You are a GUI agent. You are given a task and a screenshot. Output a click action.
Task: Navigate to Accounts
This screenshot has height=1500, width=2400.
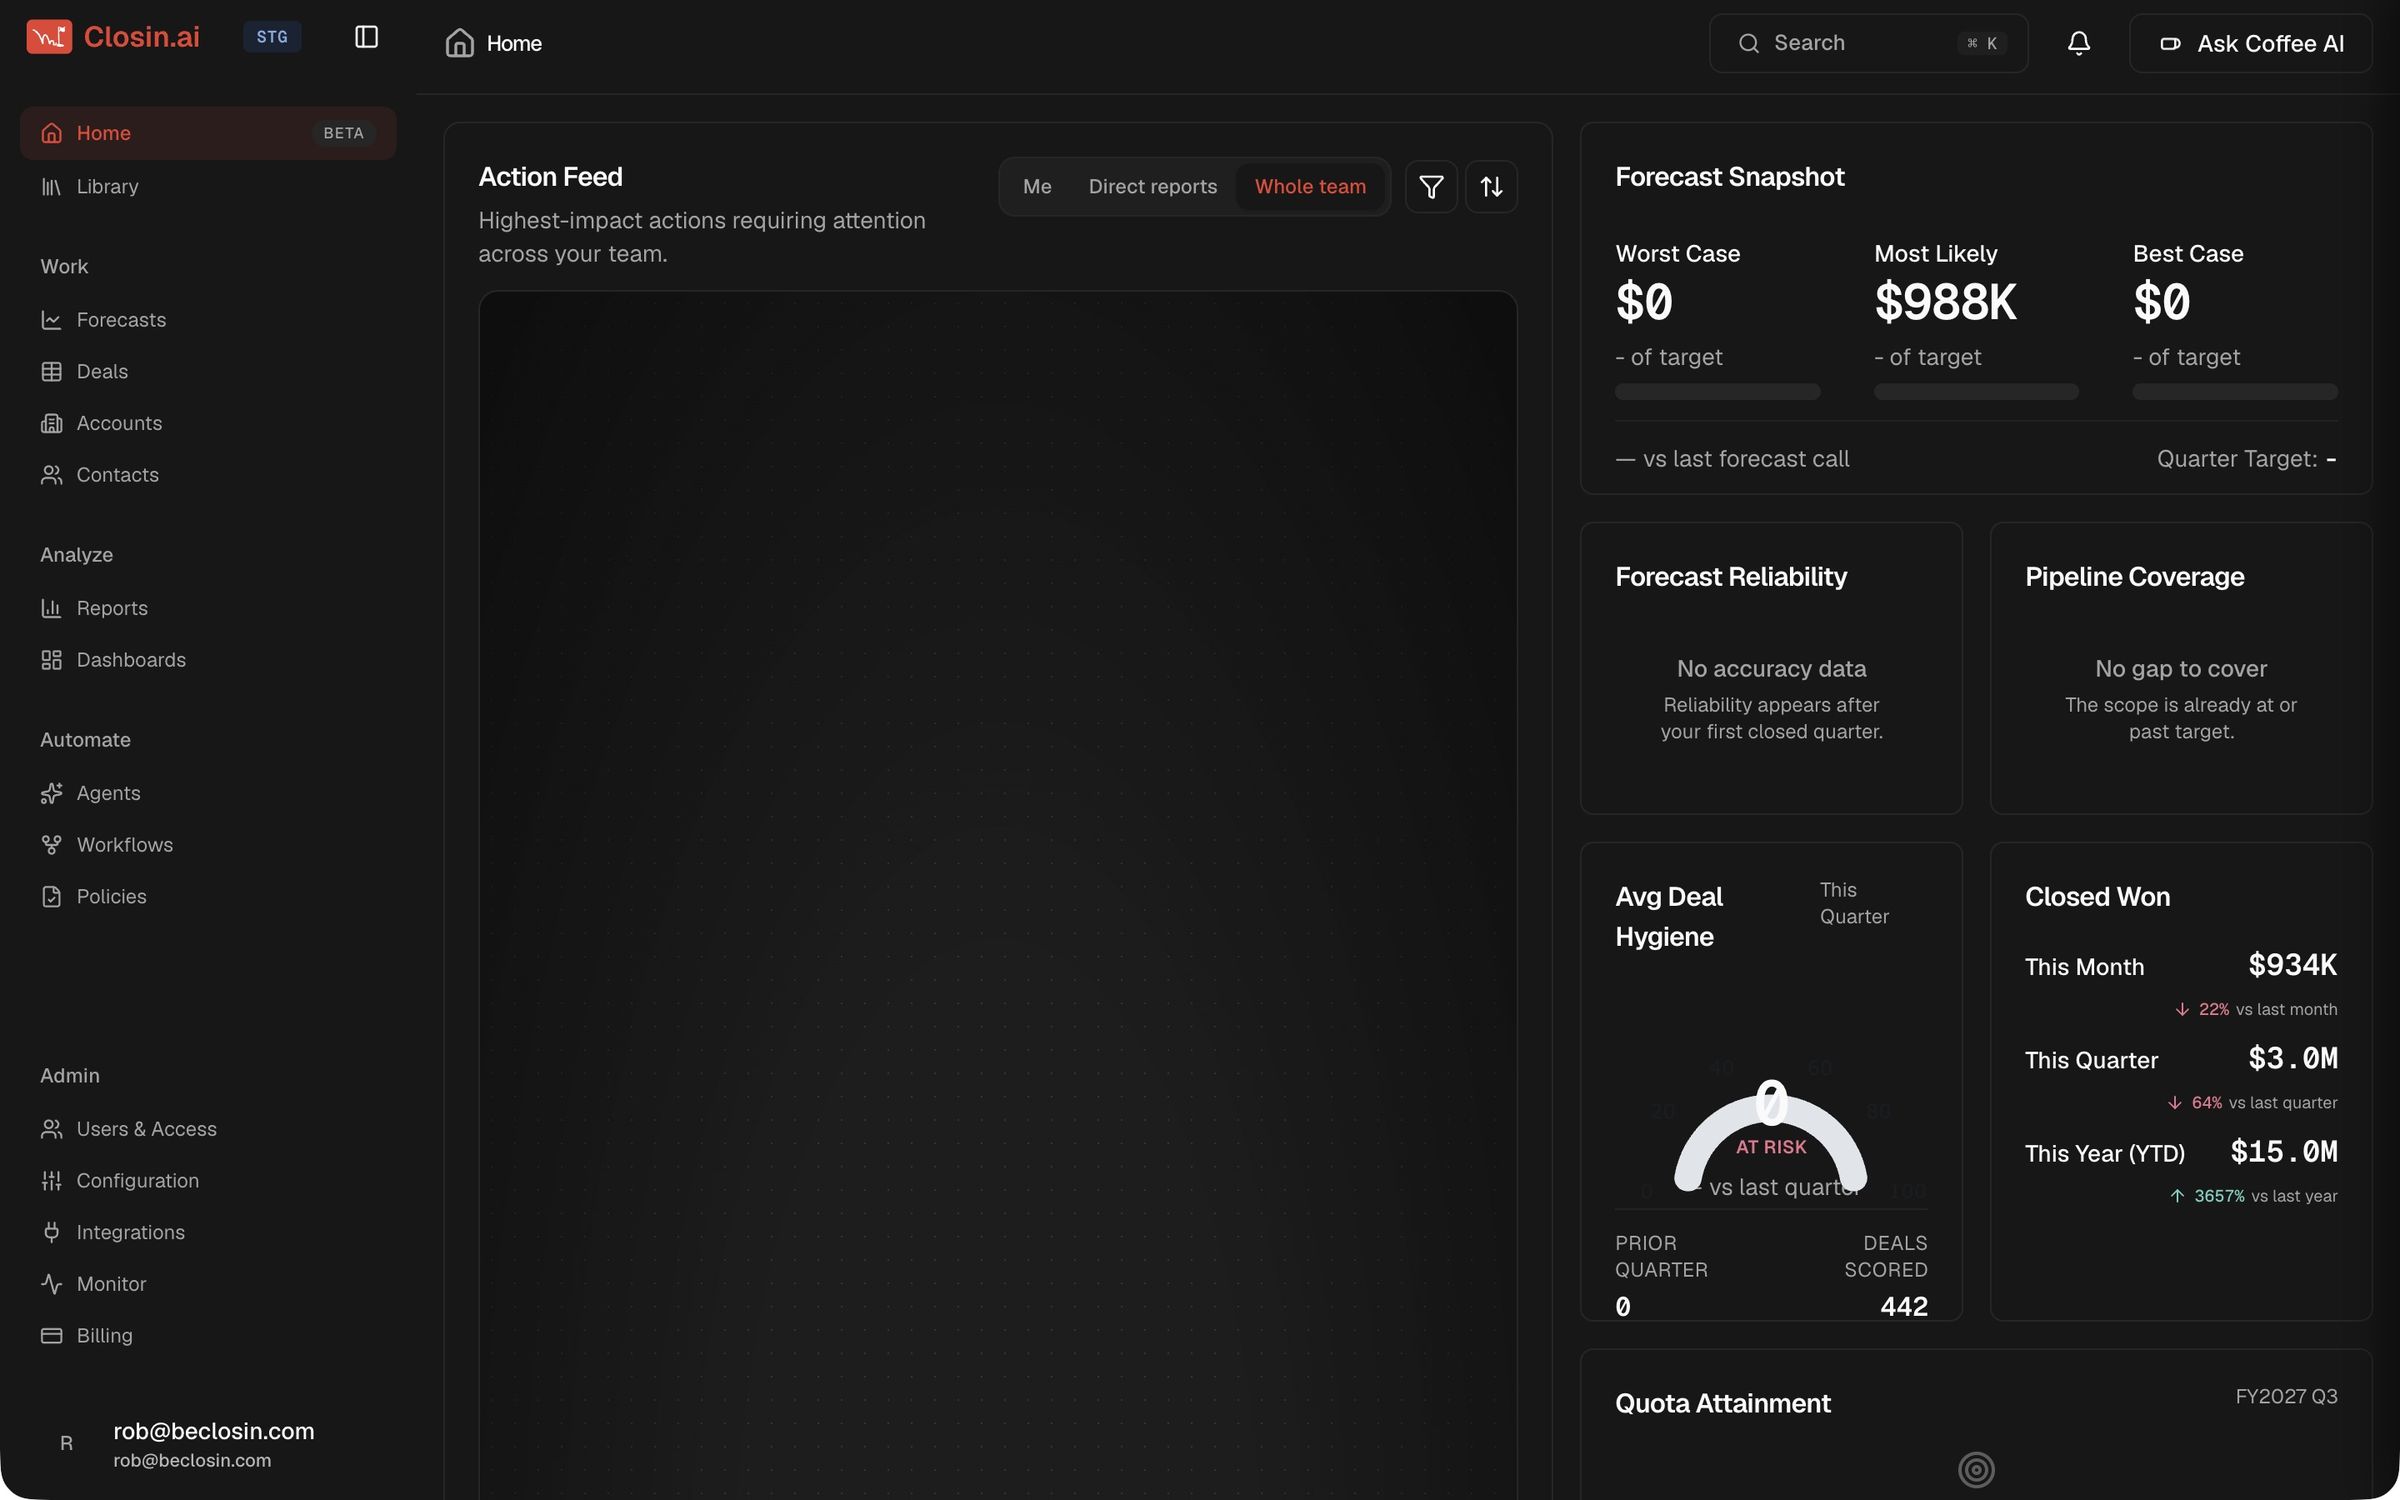click(208, 424)
